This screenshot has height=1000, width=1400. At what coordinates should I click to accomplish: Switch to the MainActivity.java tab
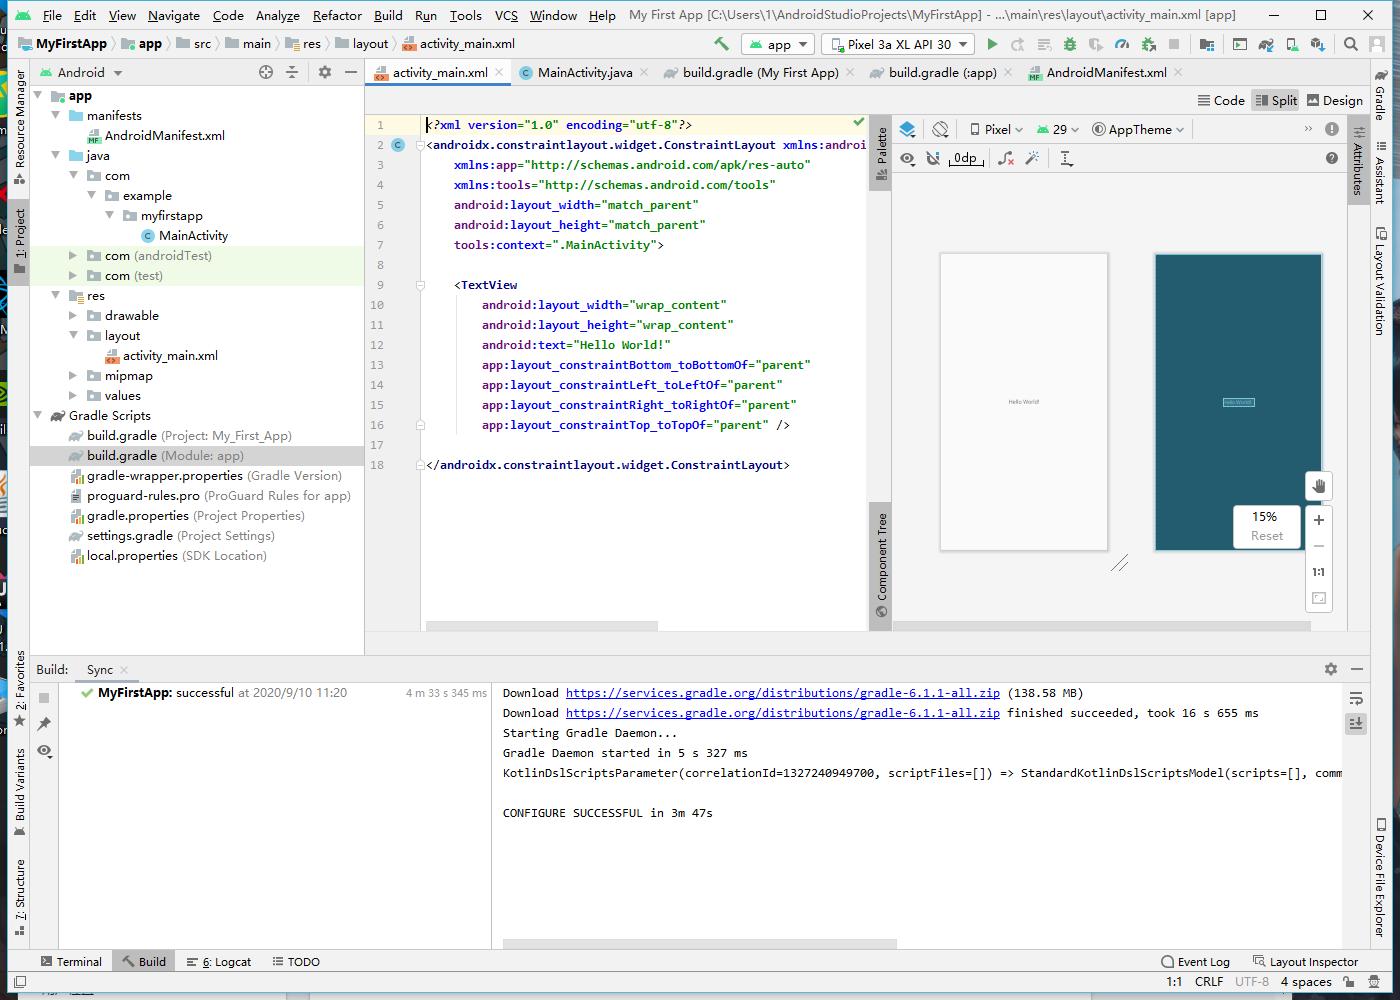[x=584, y=72]
